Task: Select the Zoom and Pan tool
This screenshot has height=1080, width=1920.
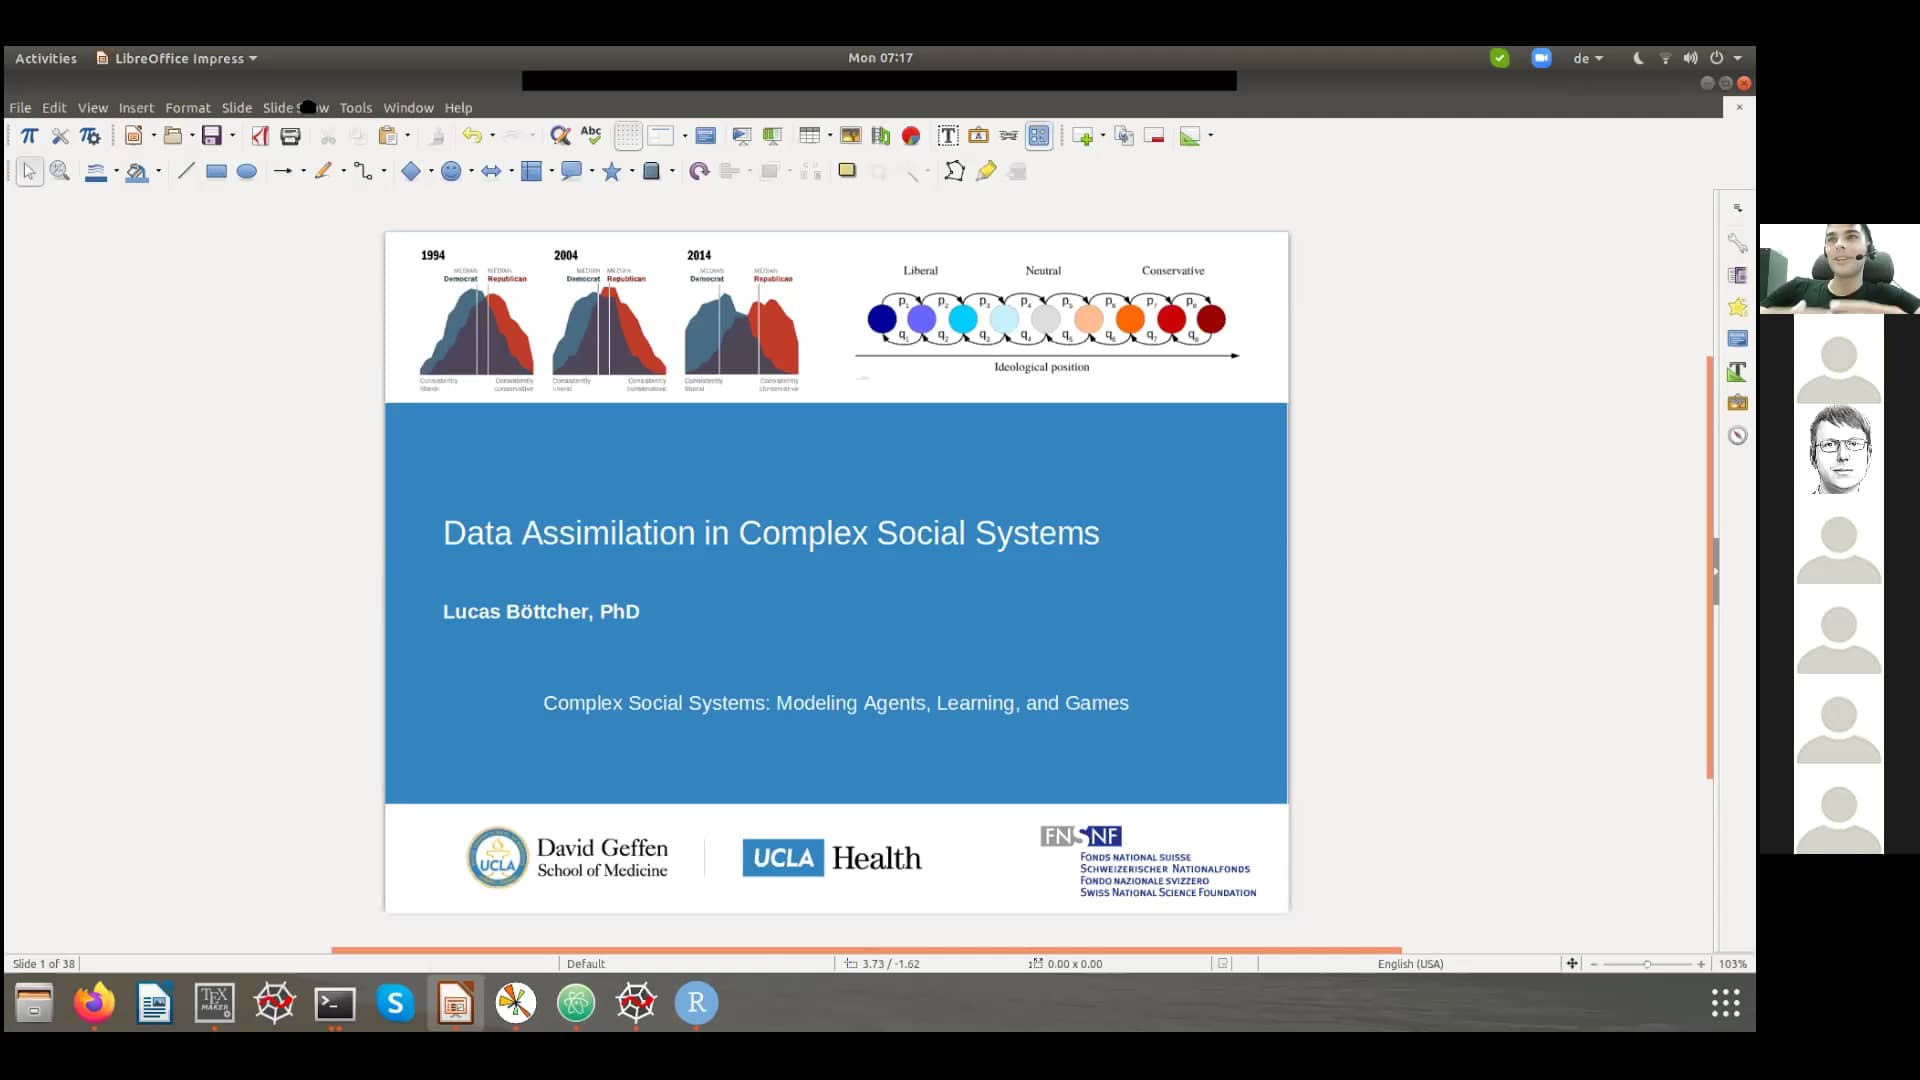Action: (60, 172)
